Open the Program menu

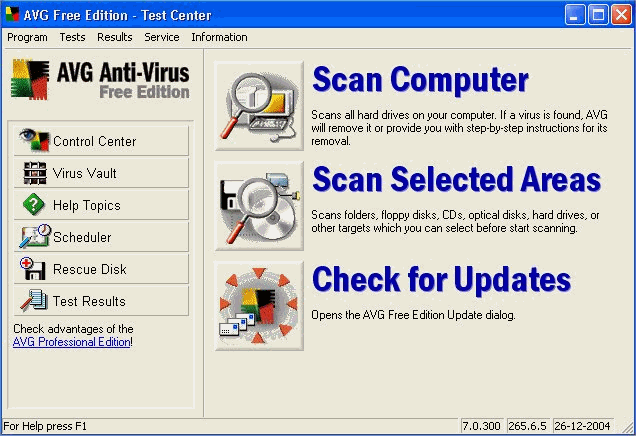point(27,37)
